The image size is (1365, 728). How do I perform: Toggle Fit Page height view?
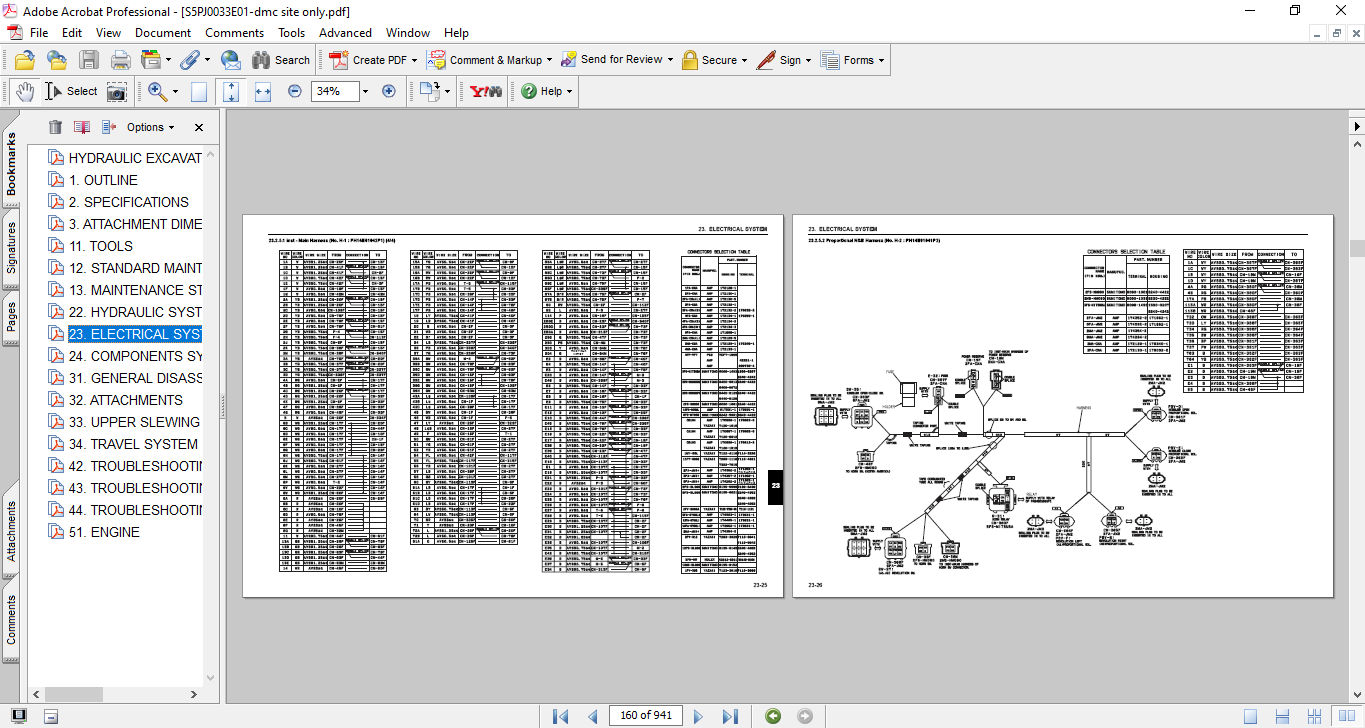click(x=231, y=91)
